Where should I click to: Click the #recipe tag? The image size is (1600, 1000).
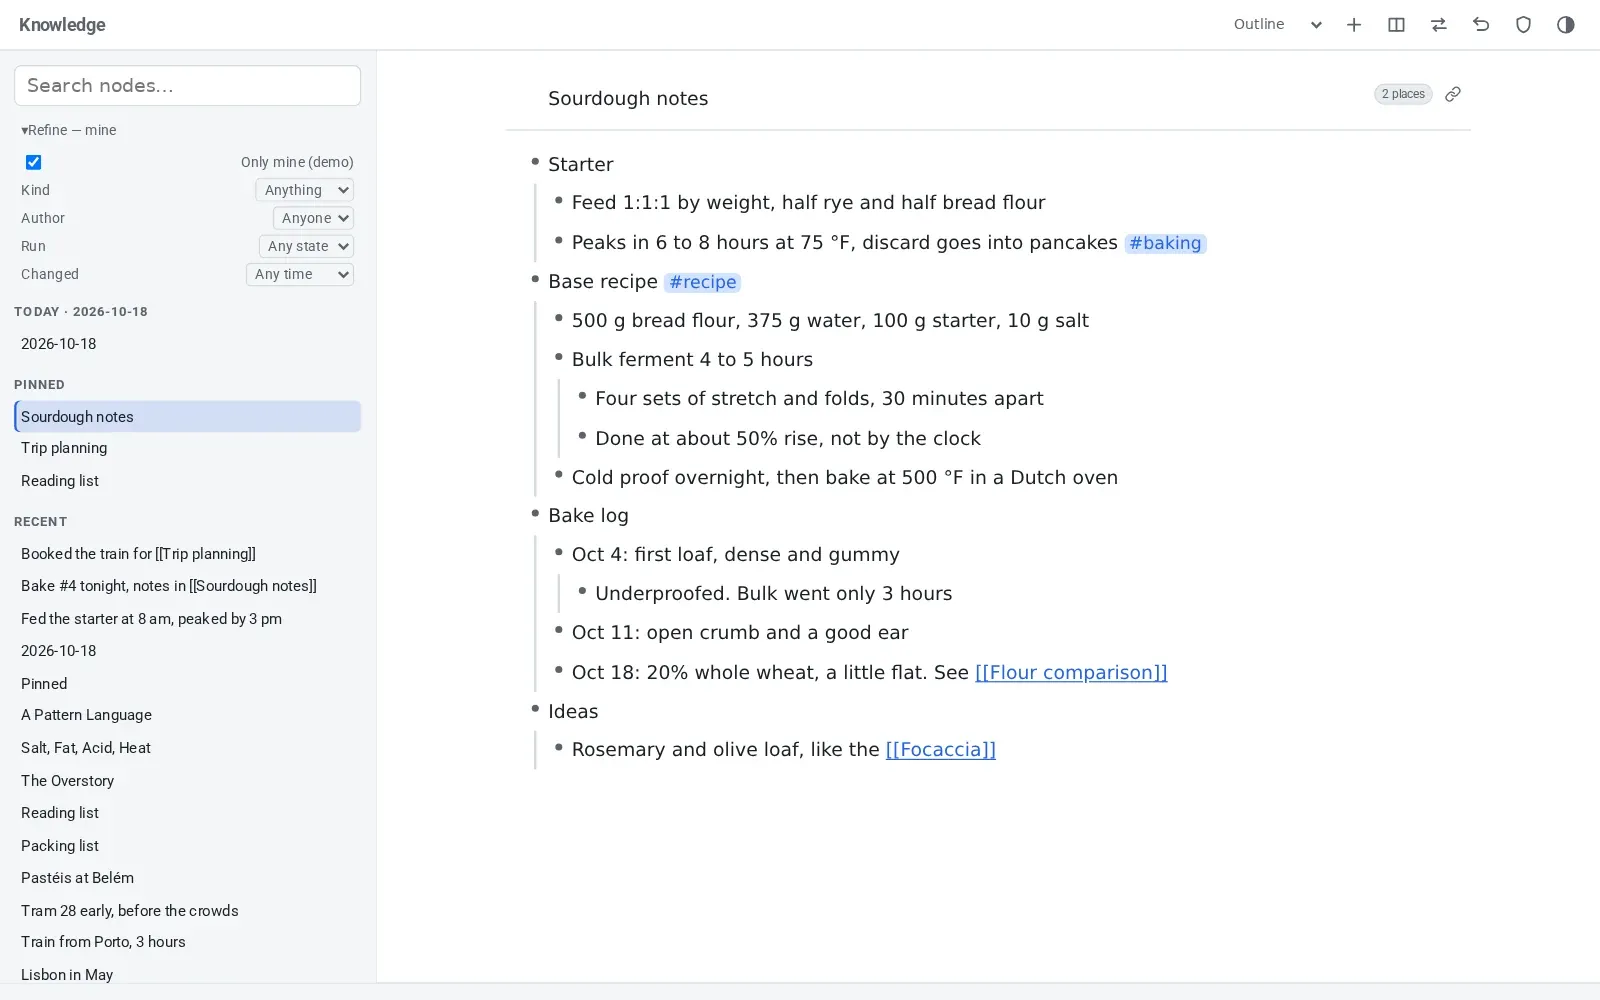point(702,282)
